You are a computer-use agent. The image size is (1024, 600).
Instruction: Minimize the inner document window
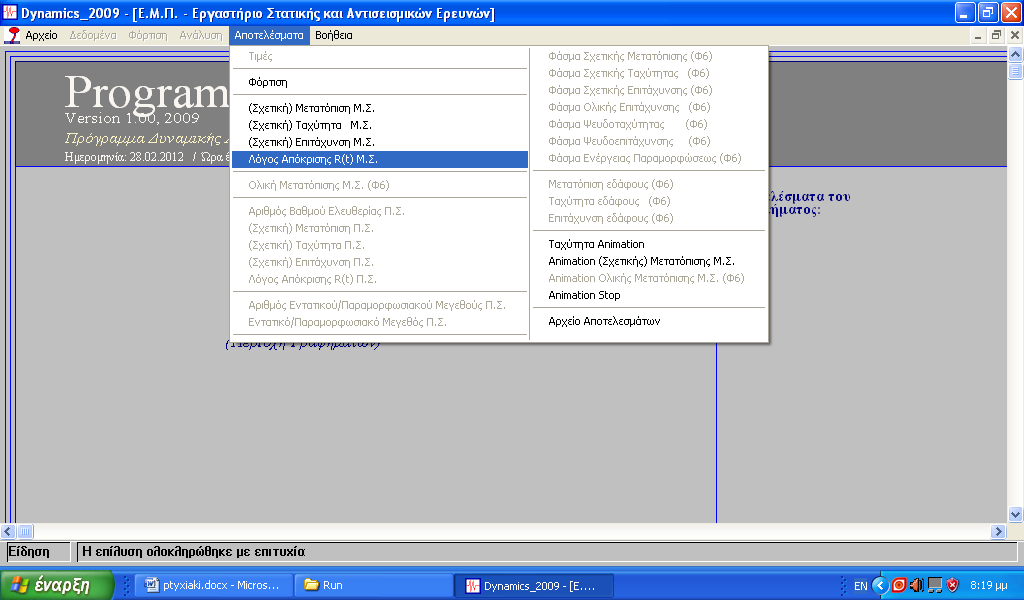[978, 36]
